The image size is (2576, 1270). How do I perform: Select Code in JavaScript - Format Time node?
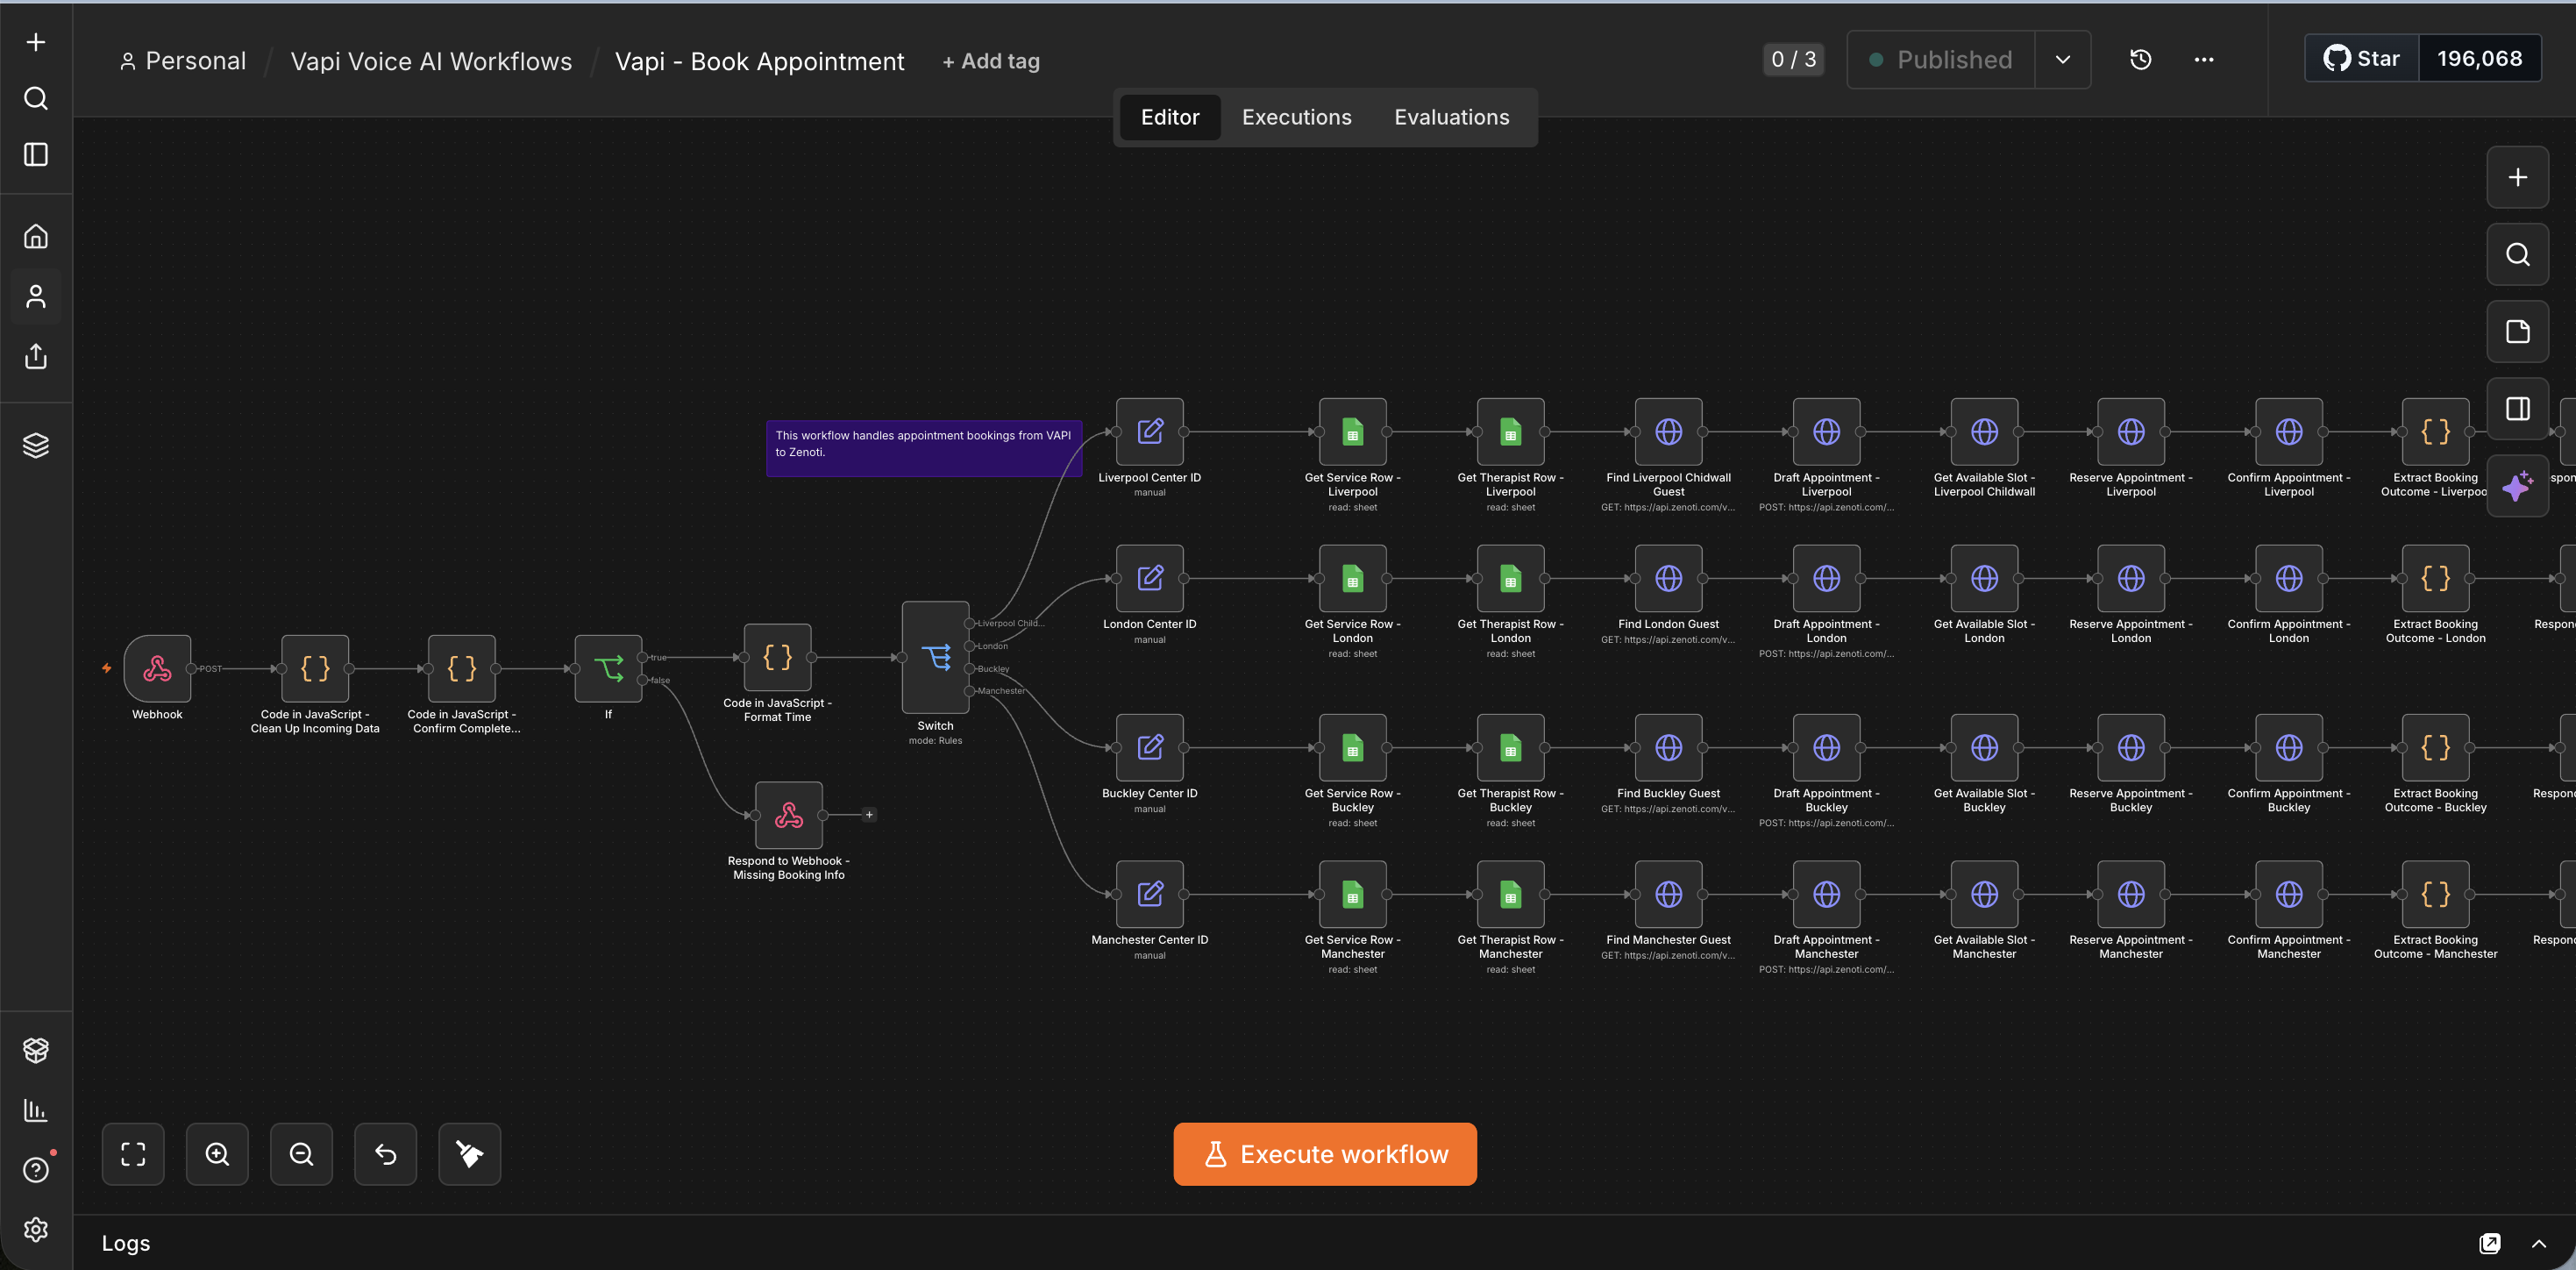coord(777,657)
